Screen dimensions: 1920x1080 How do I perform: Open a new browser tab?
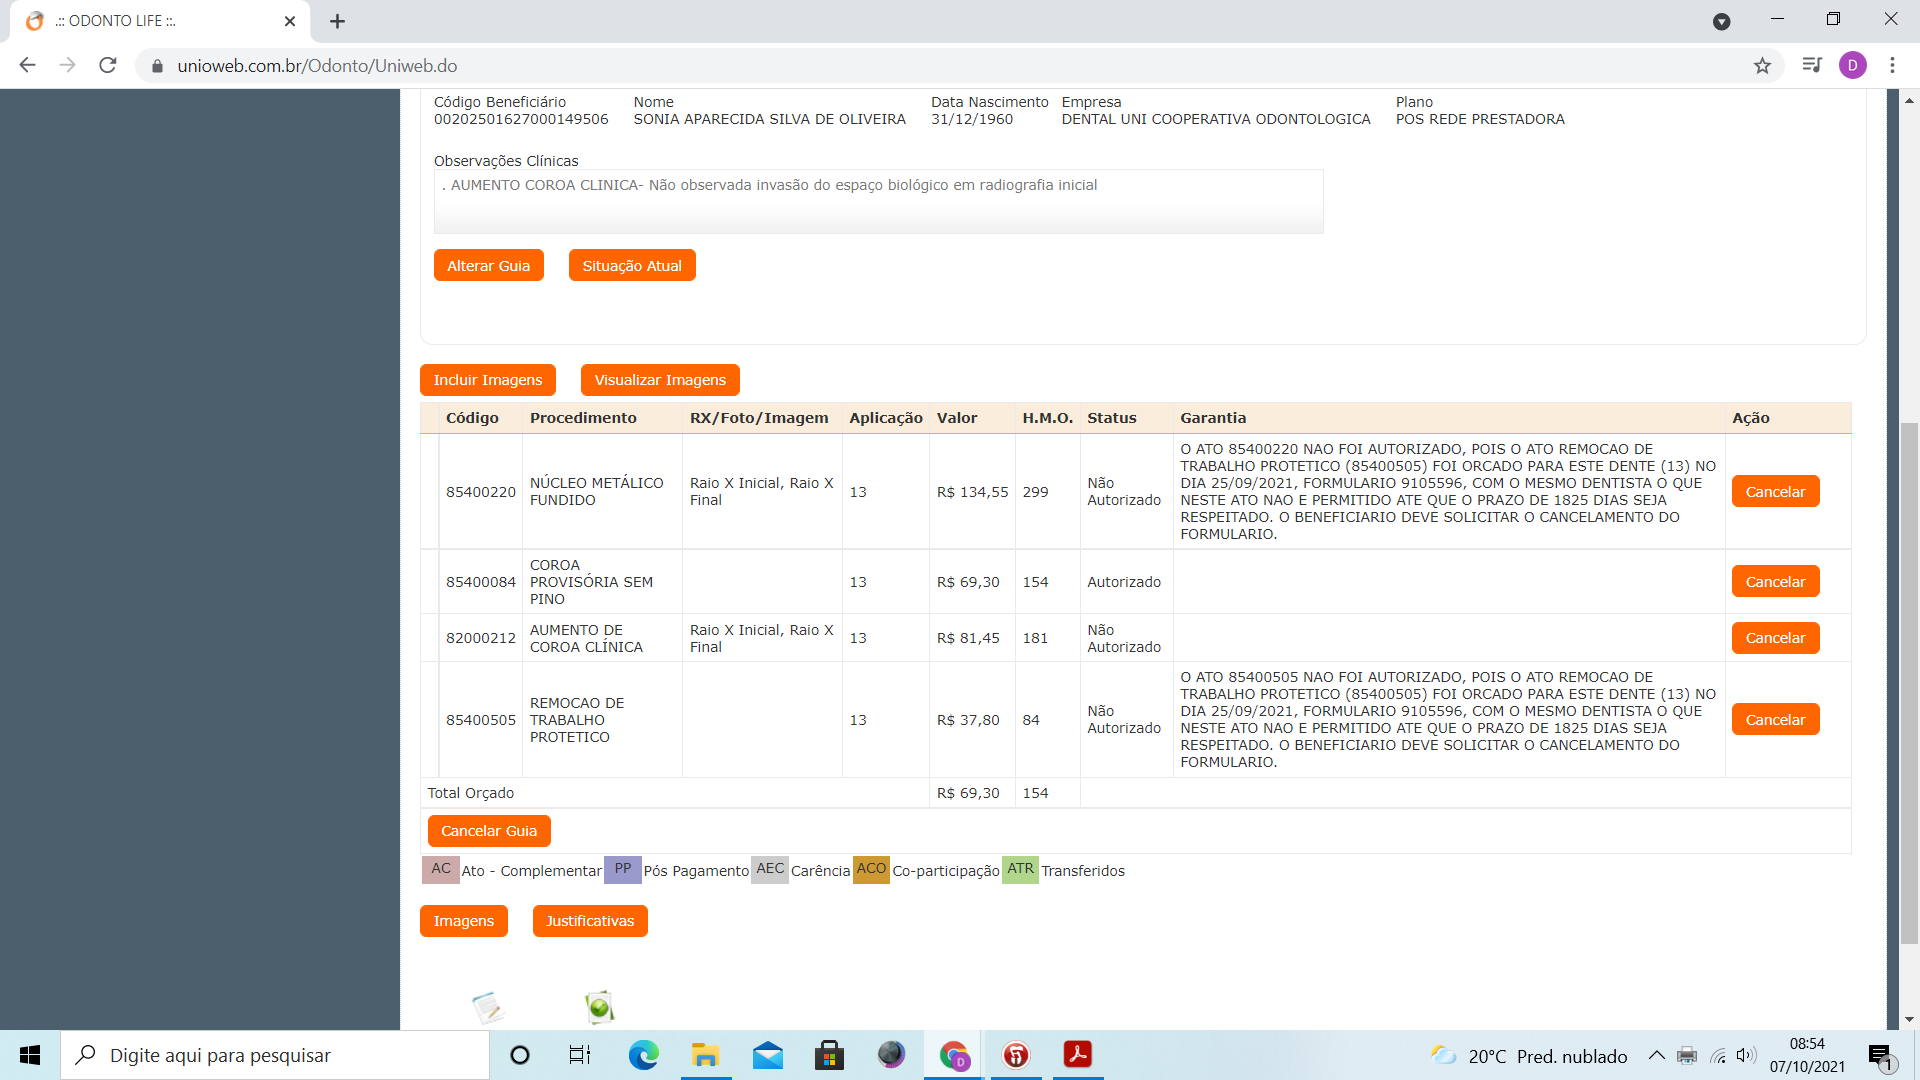[x=338, y=21]
